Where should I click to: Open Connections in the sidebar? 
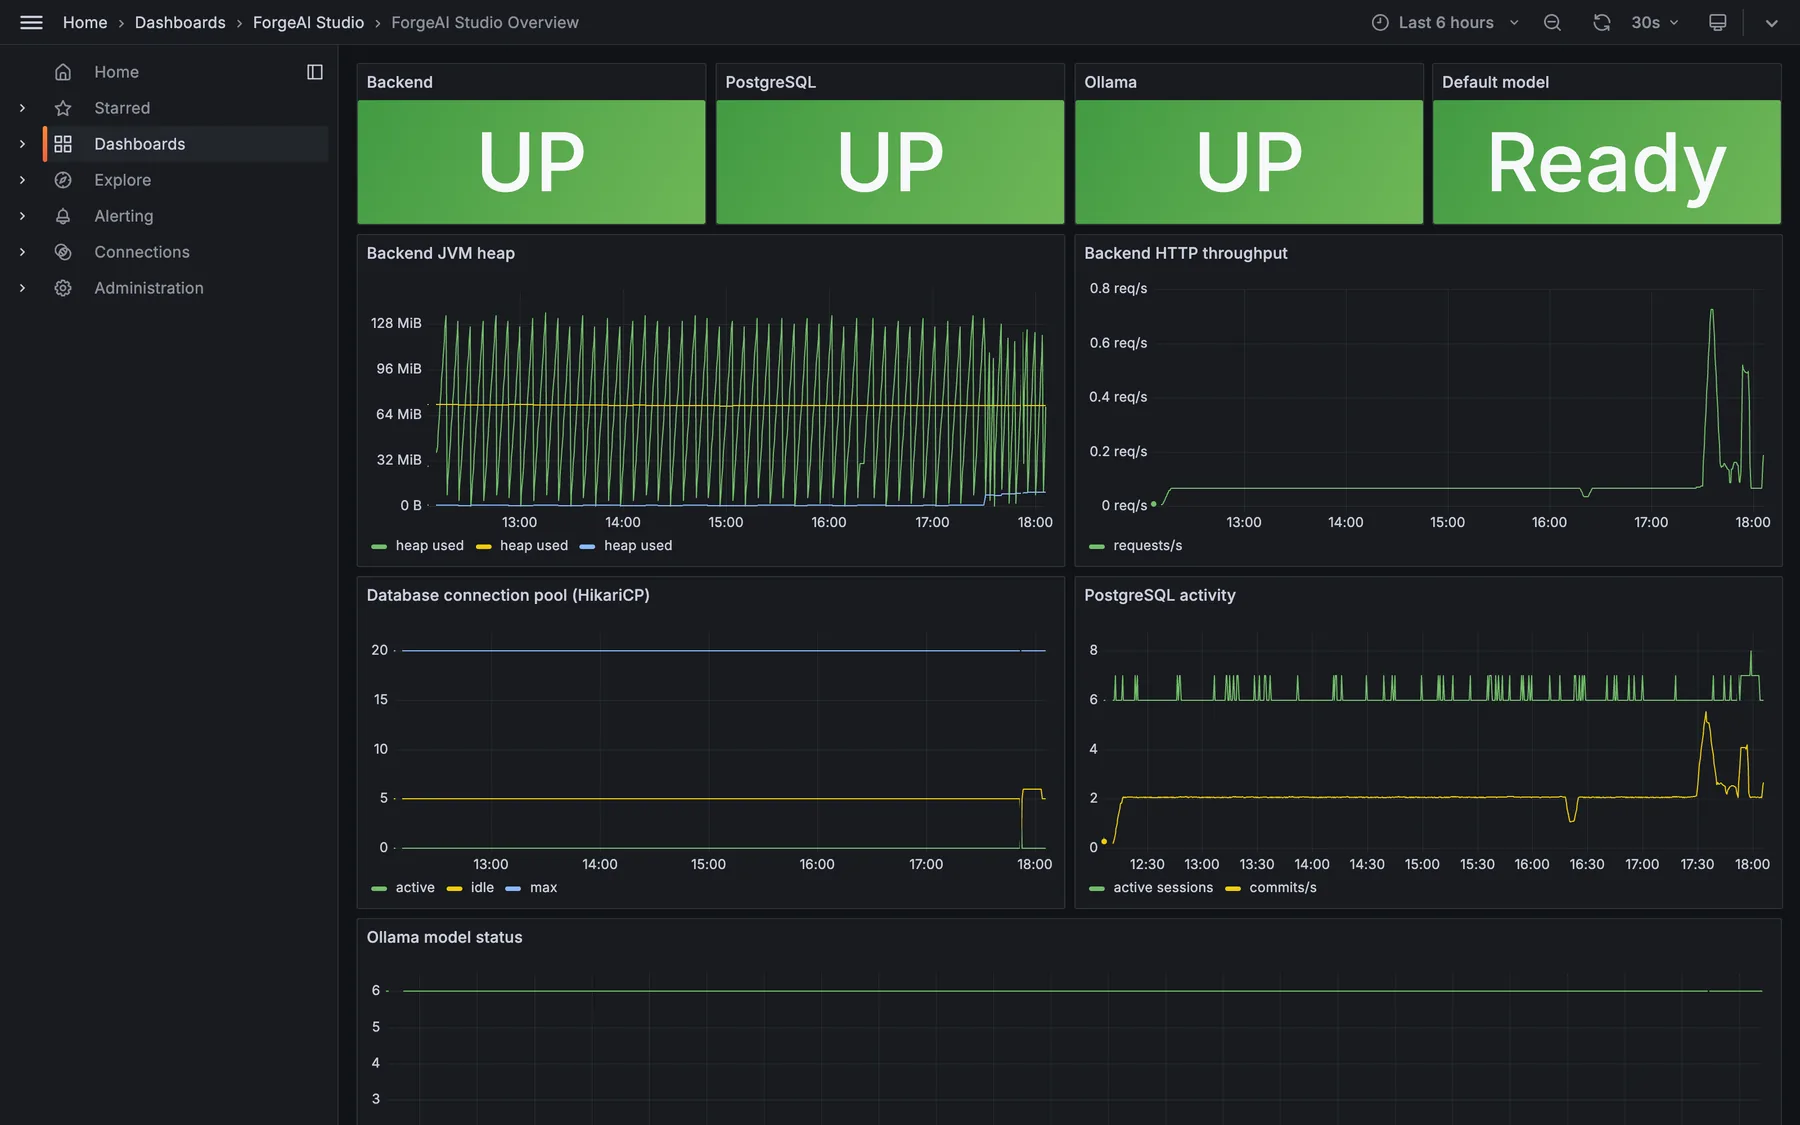click(x=142, y=252)
